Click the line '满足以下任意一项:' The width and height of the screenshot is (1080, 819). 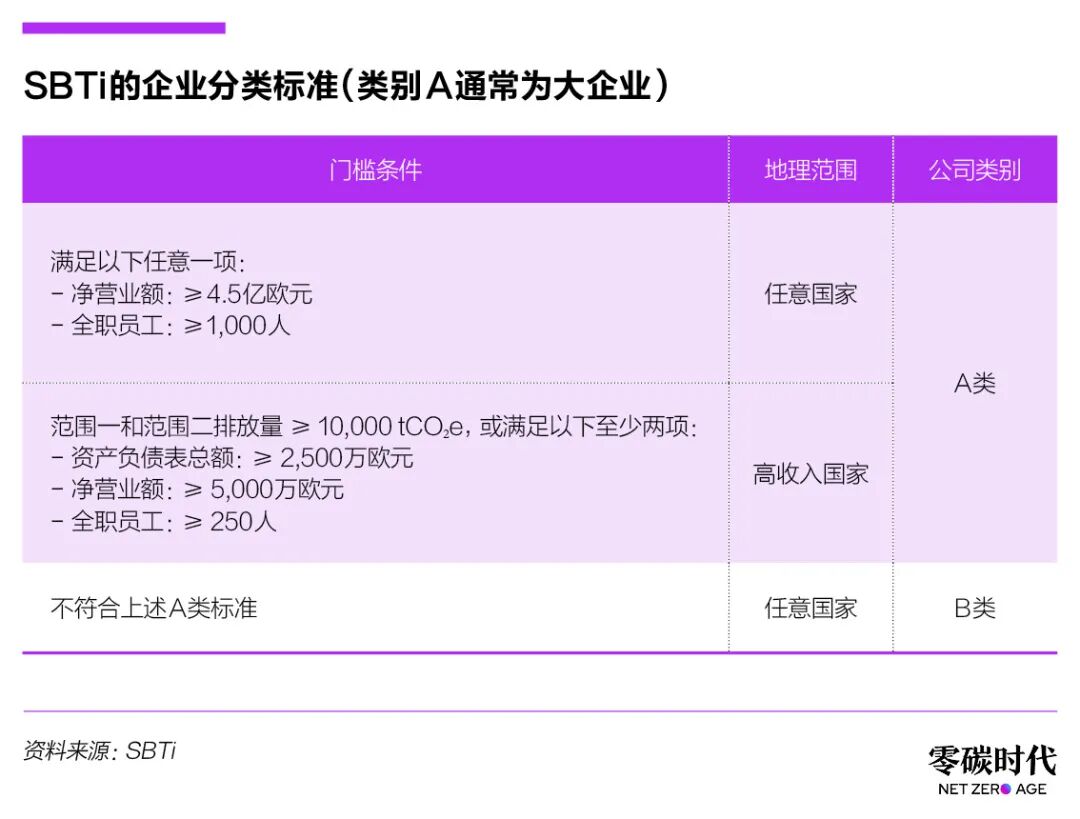coord(147,262)
